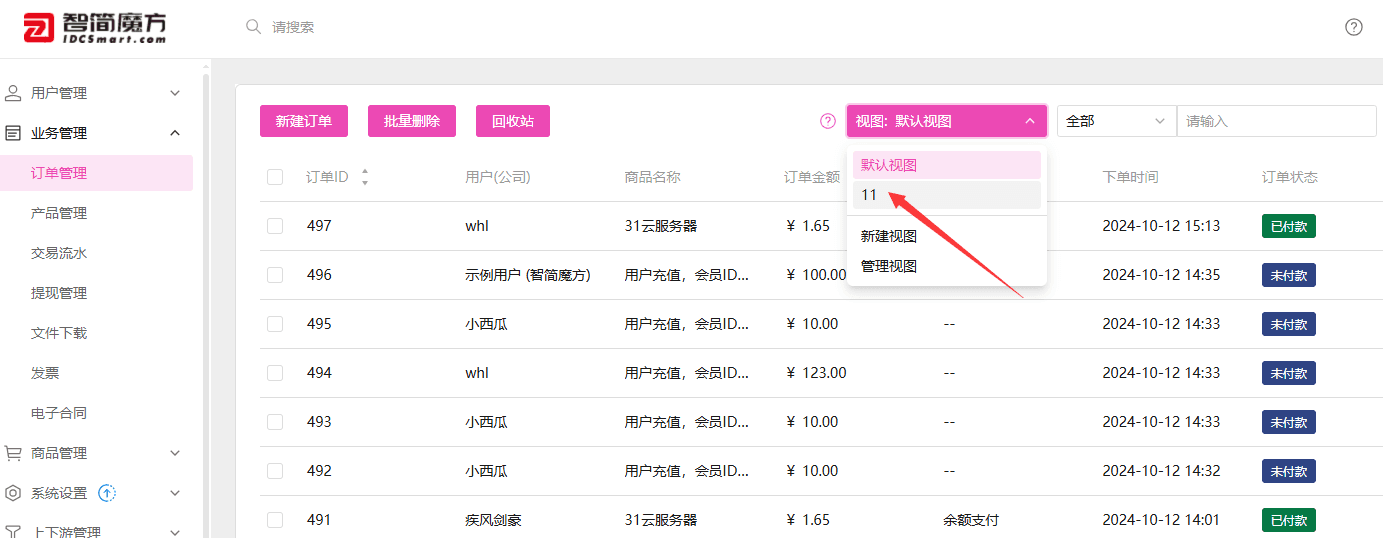Image resolution: width=1383 pixels, height=538 pixels.
Task: Open 订单管理 in the sidebar
Action: pyautogui.click(x=96, y=173)
